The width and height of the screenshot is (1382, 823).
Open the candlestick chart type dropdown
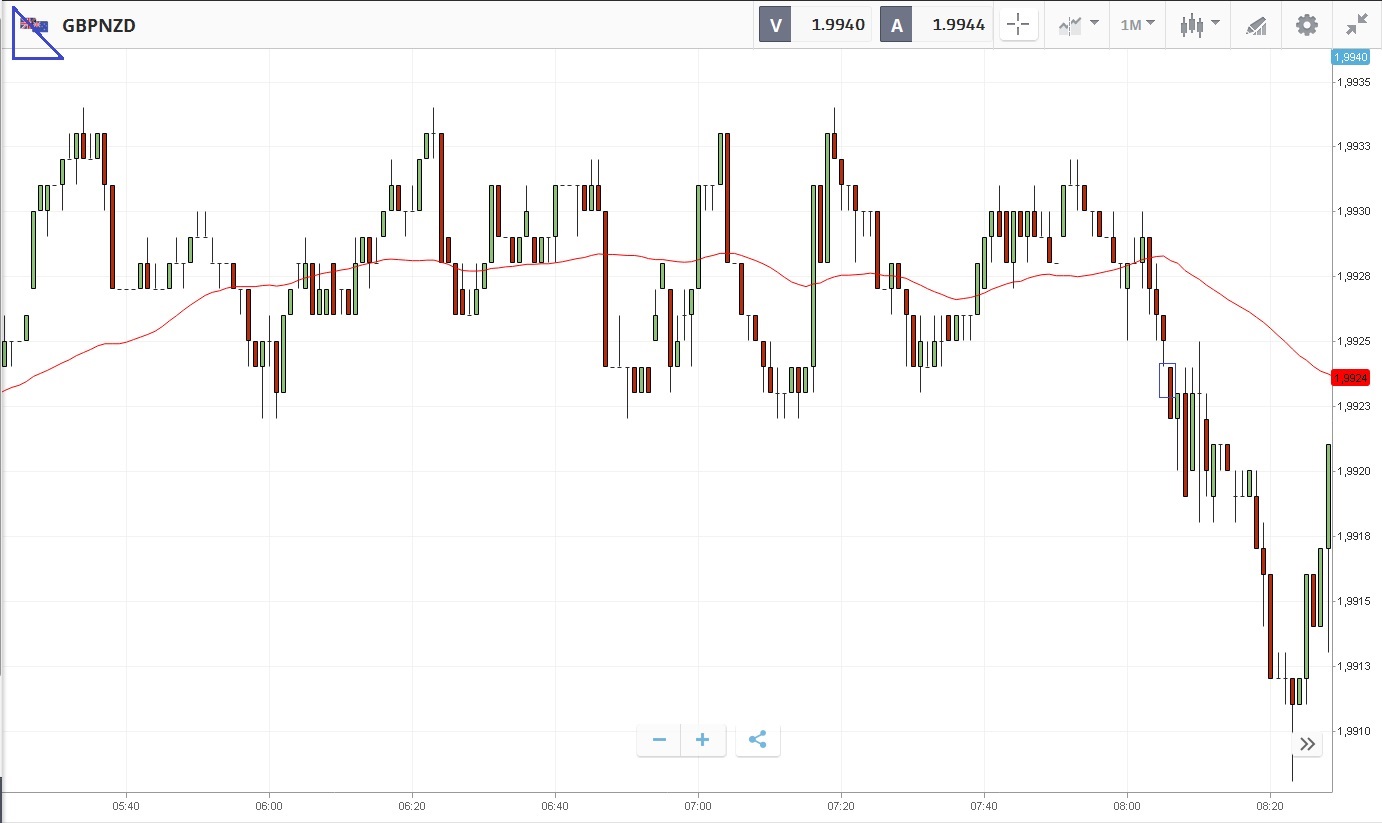(1199, 25)
